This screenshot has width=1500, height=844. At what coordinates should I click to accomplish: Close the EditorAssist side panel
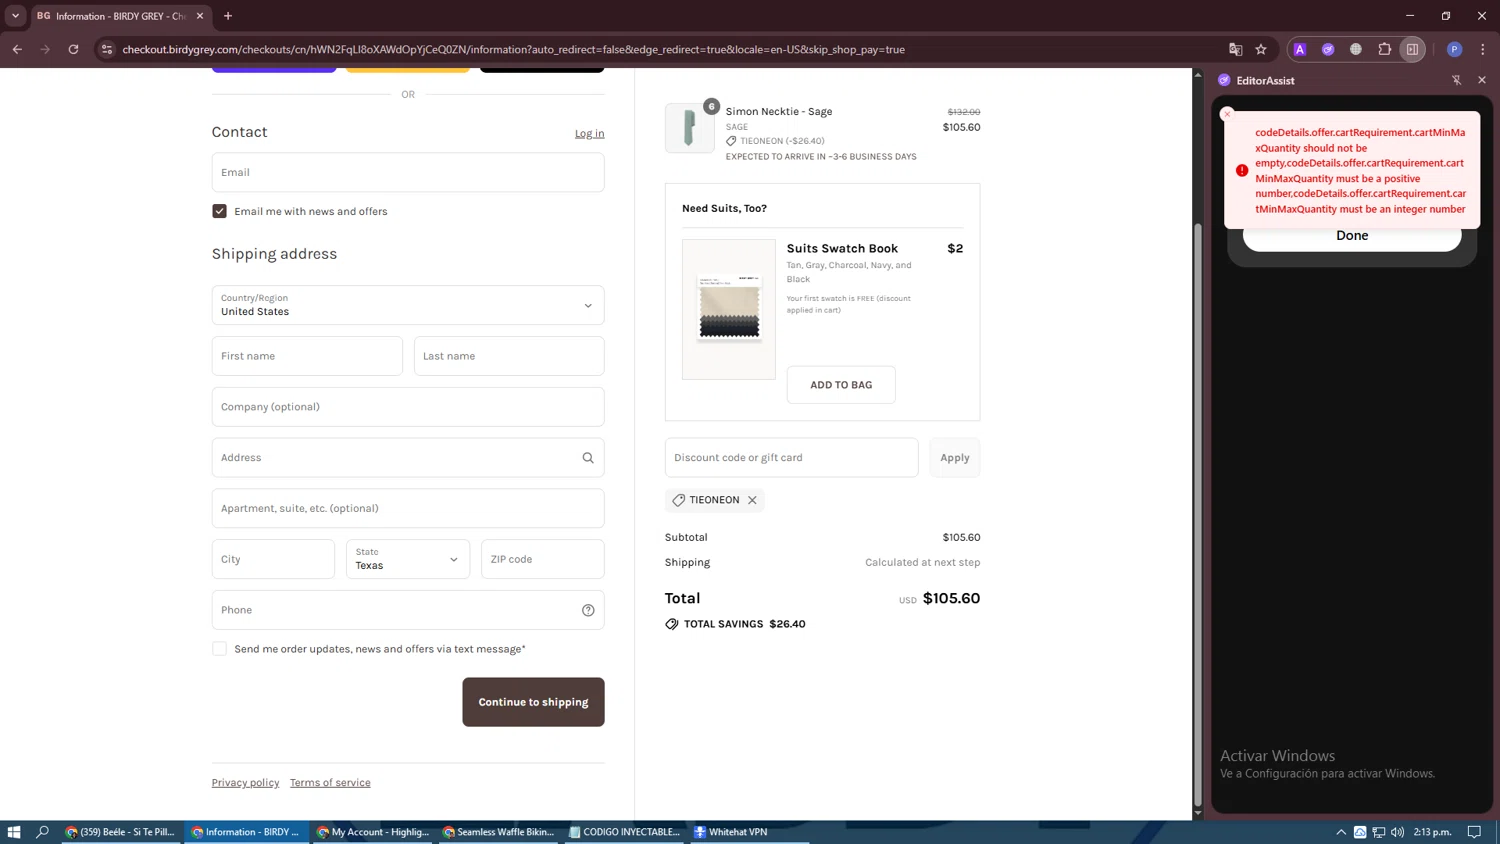(x=1482, y=80)
